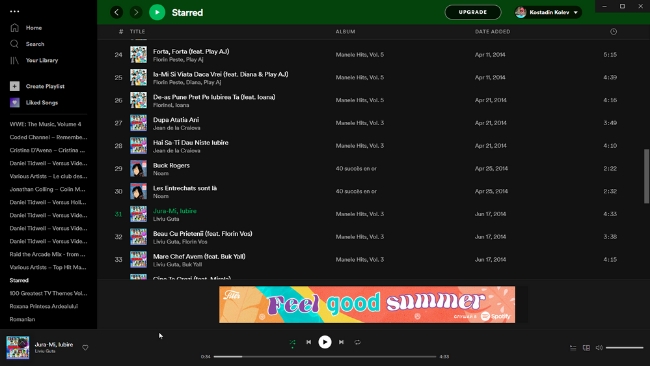Screen dimensions: 650x366
Task: Click now playing album cover
Action: pos(17,347)
